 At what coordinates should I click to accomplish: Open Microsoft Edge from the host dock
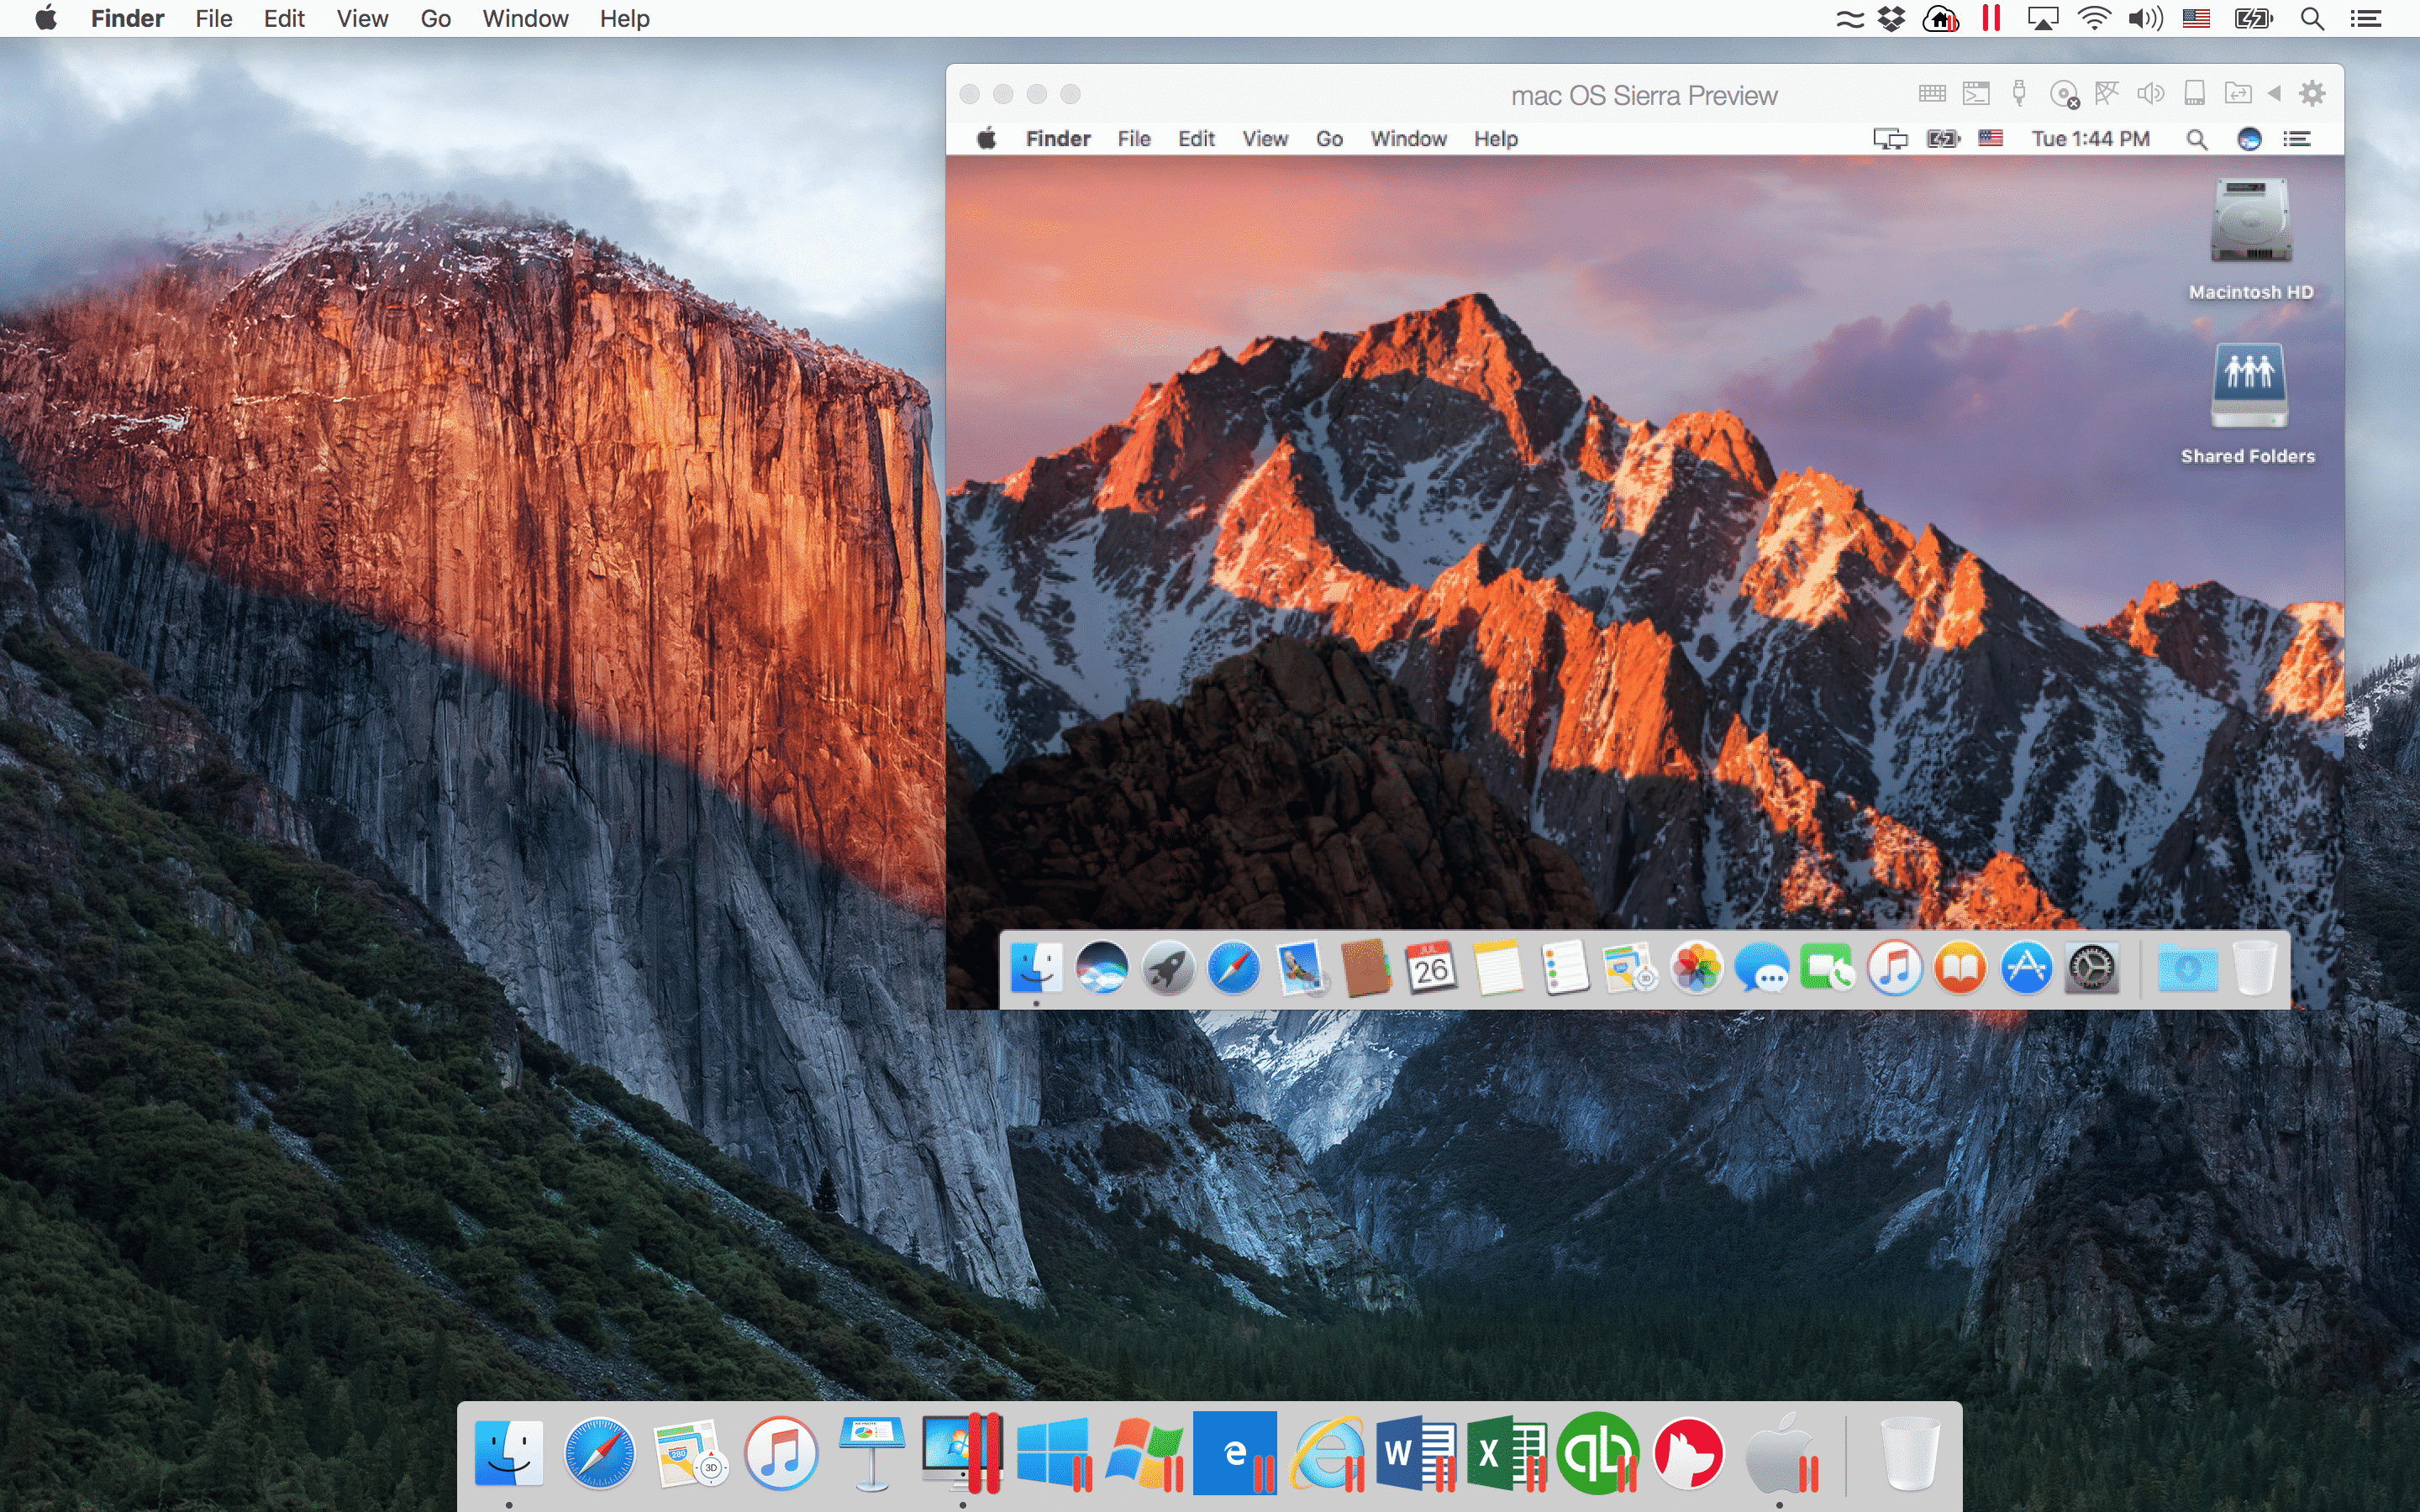(x=1235, y=1452)
